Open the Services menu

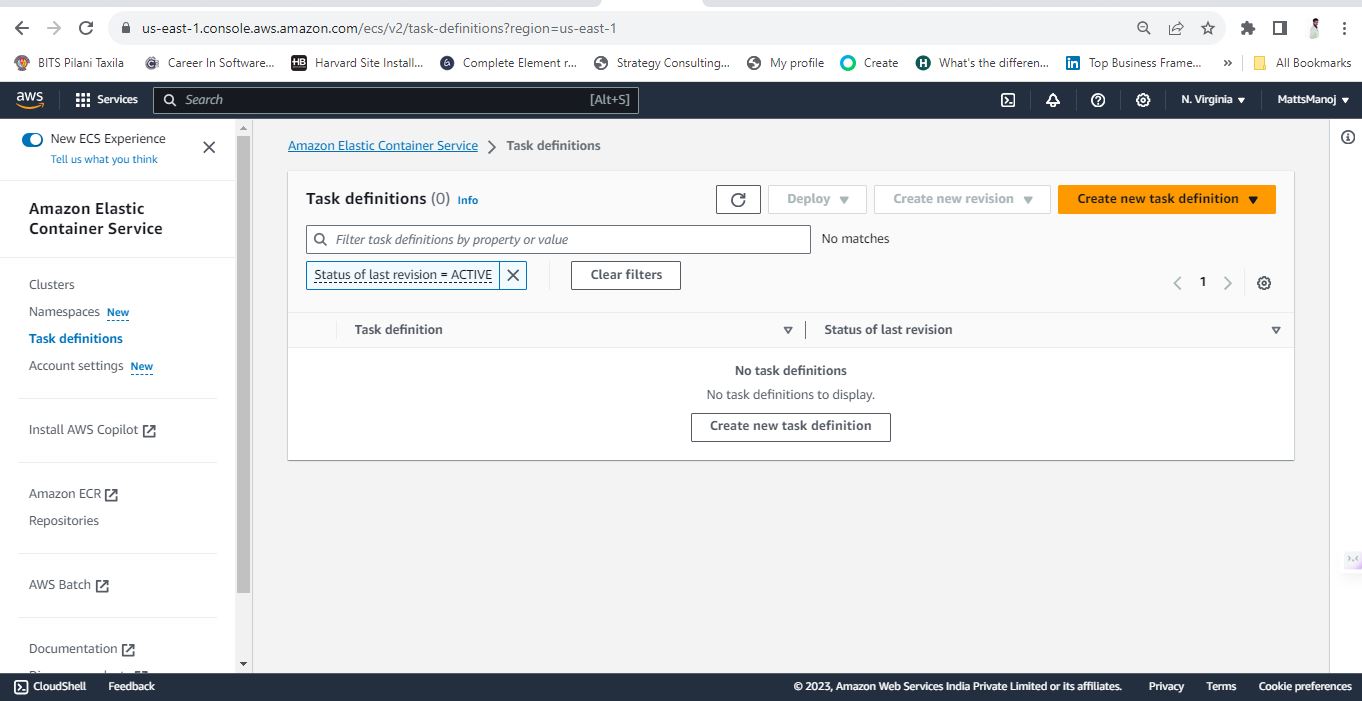click(x=106, y=100)
